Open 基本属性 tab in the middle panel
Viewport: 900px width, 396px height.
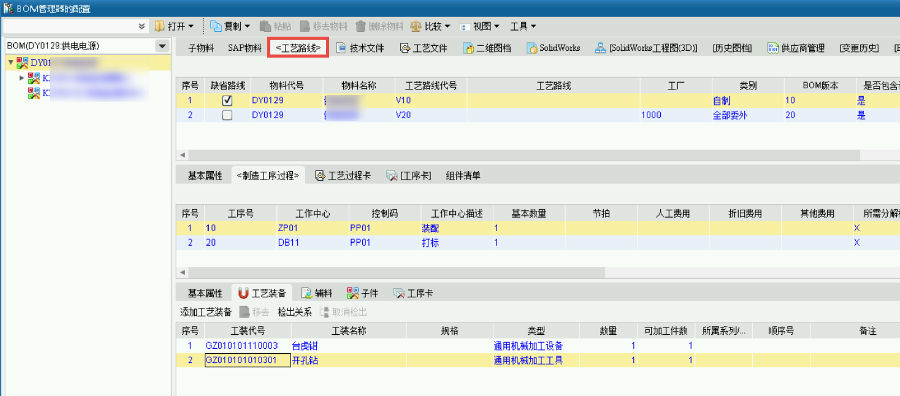click(205, 176)
